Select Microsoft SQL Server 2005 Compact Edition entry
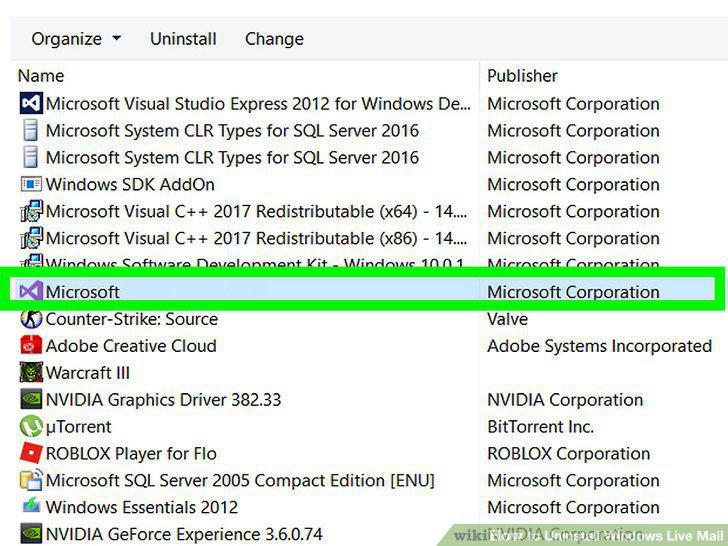Screen dimensions: 728x546 click(240, 481)
